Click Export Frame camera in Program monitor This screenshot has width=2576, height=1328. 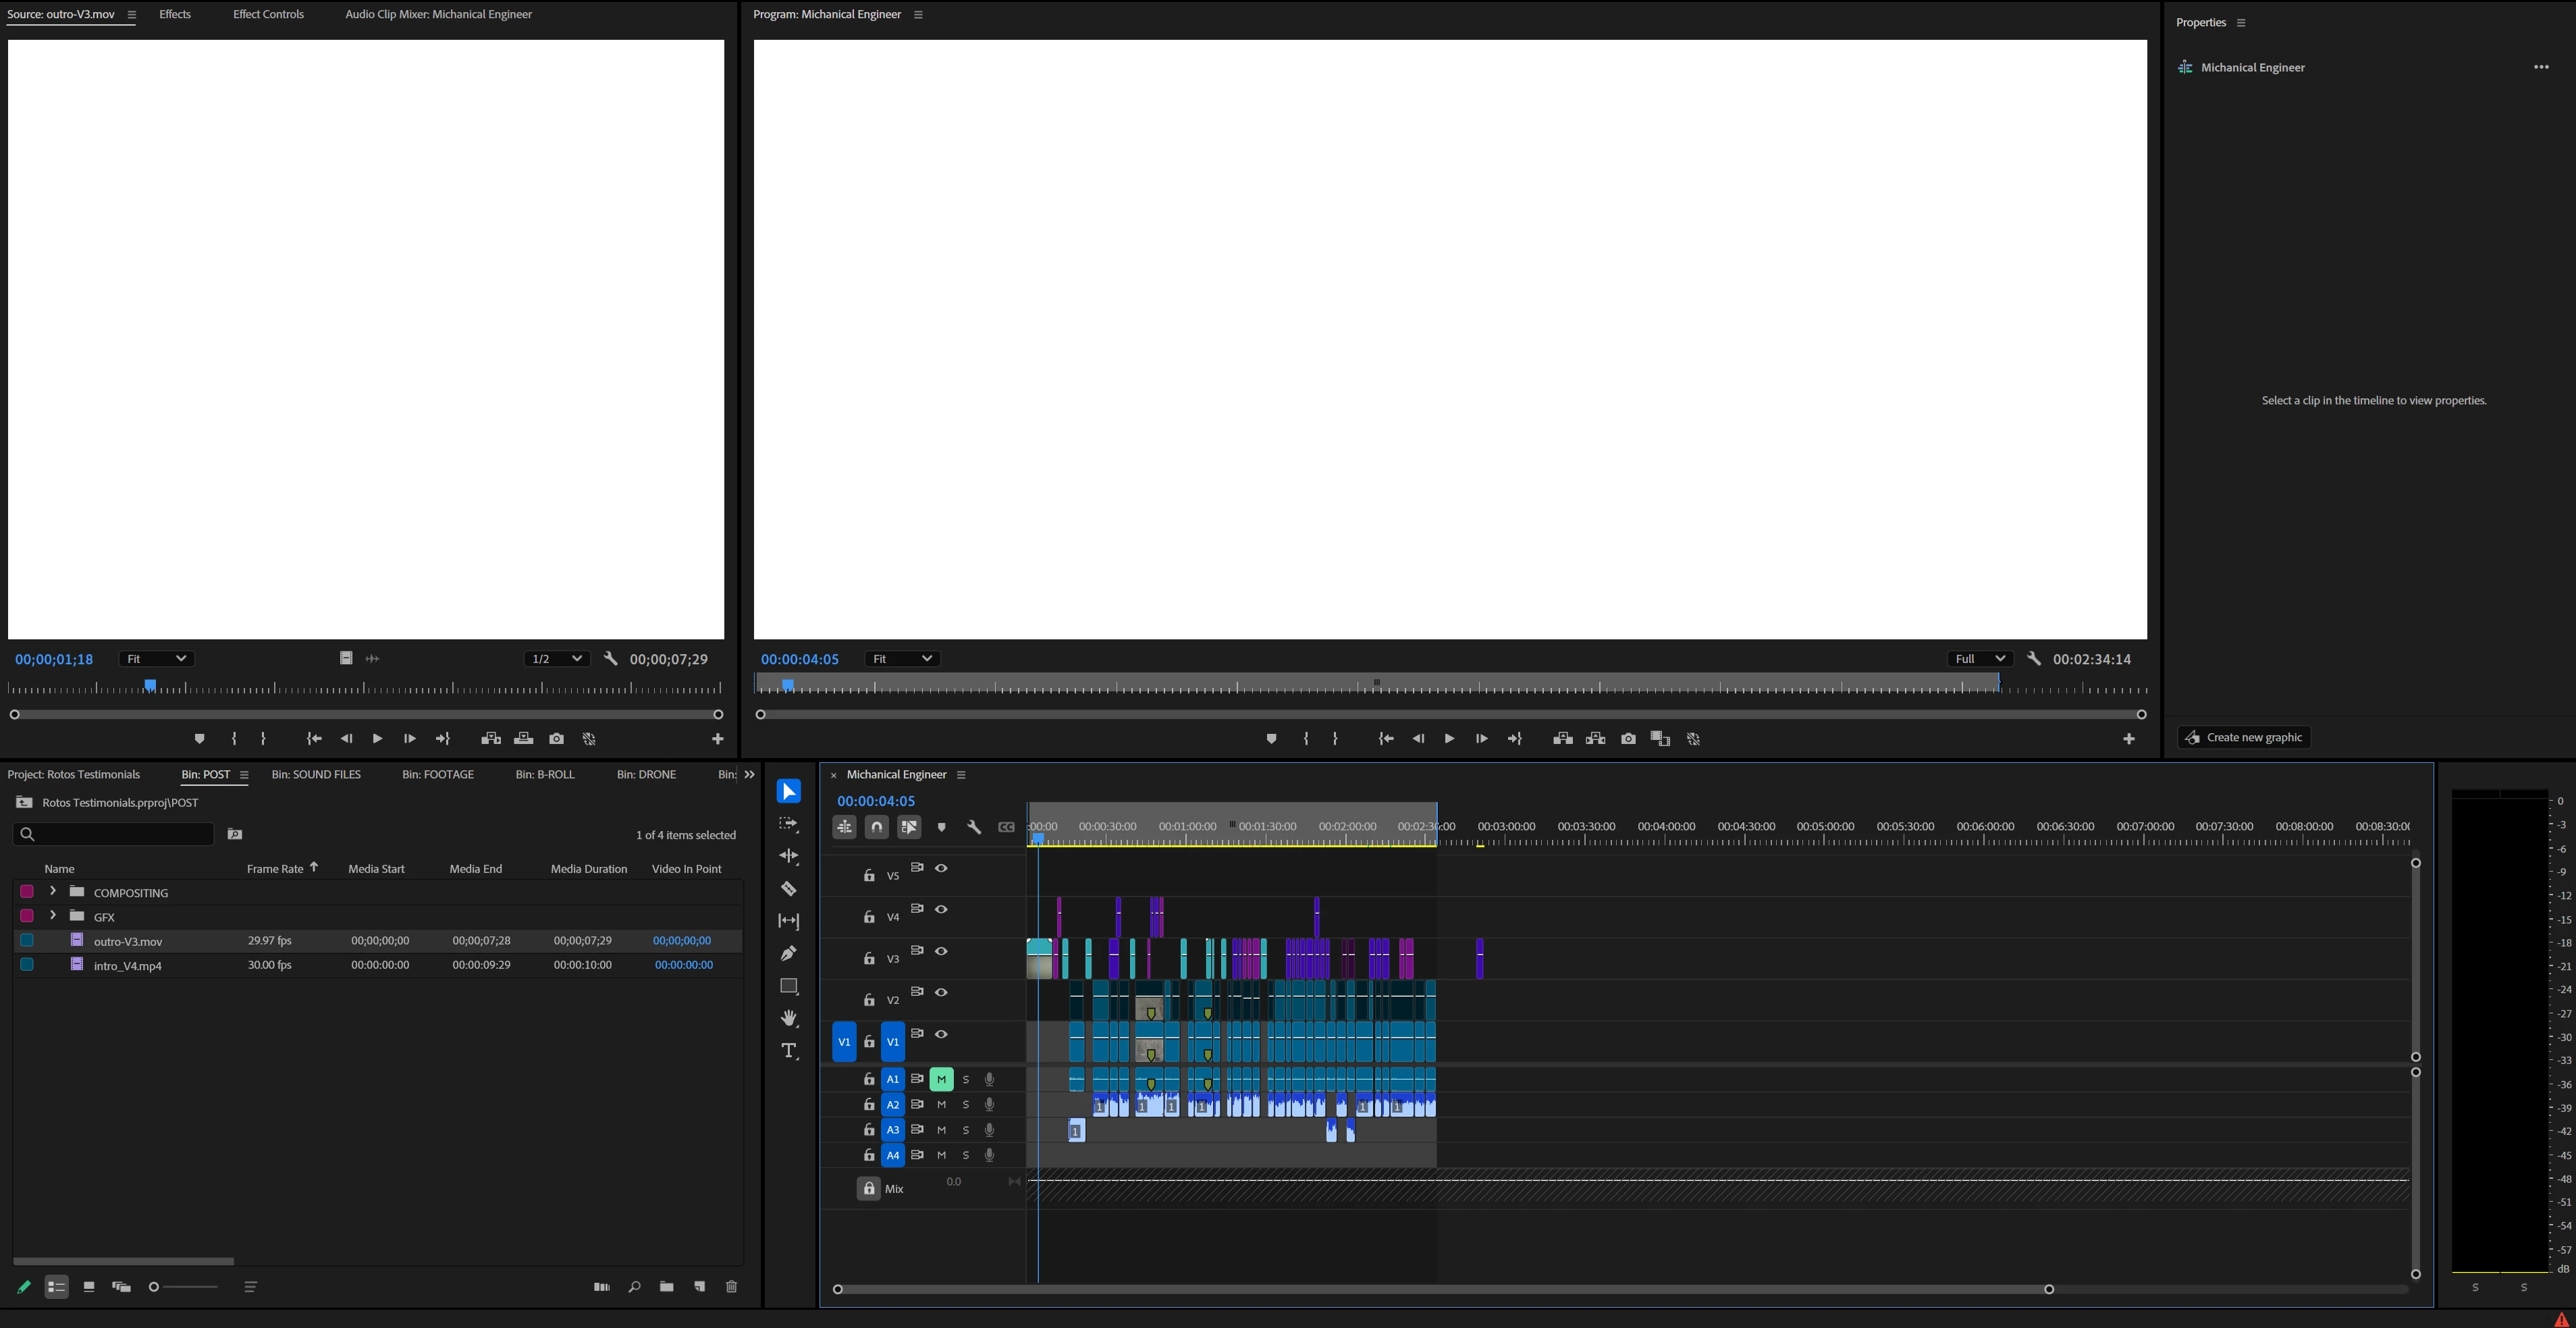click(x=1628, y=739)
